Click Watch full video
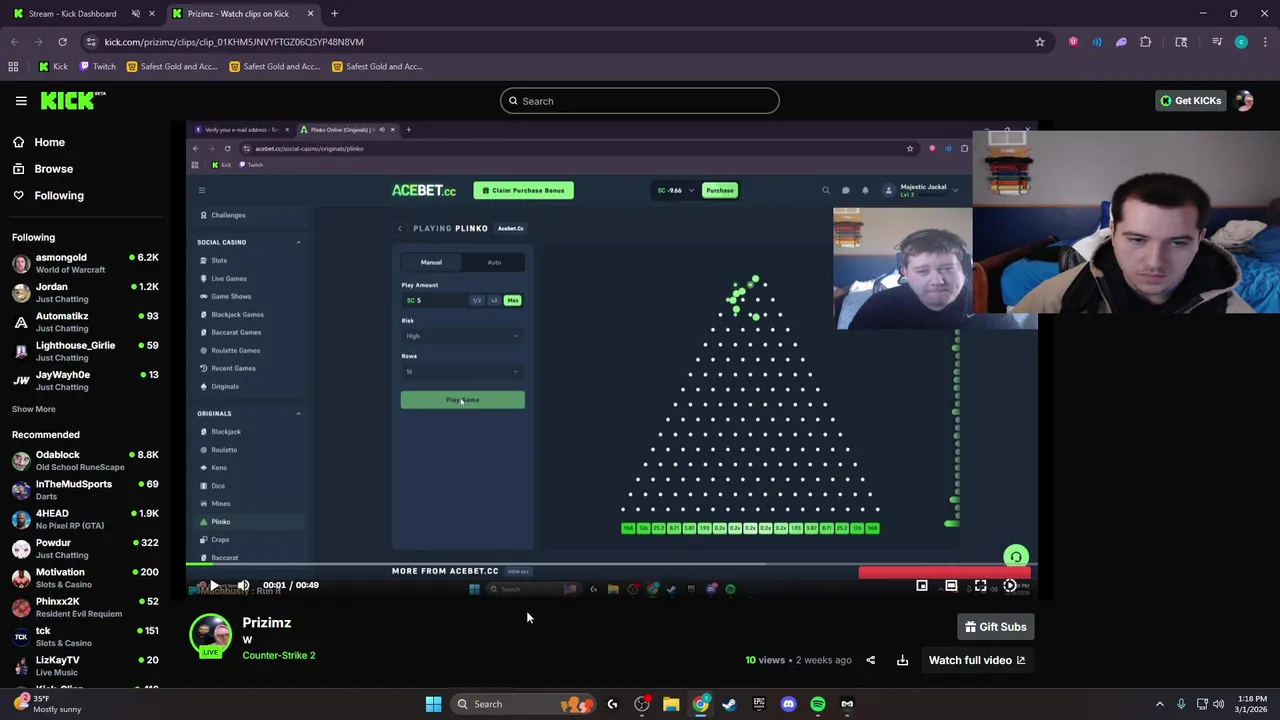Image resolution: width=1280 pixels, height=720 pixels. (977, 660)
